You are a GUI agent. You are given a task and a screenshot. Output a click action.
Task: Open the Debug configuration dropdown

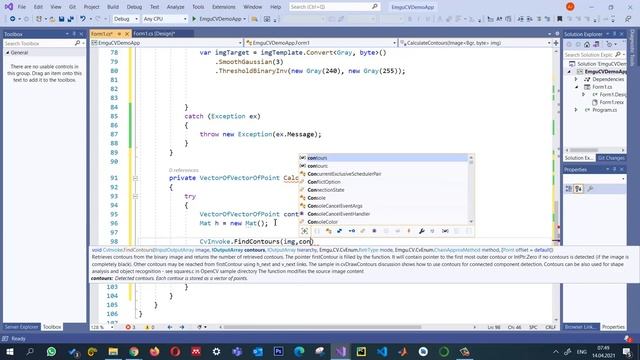point(125,19)
